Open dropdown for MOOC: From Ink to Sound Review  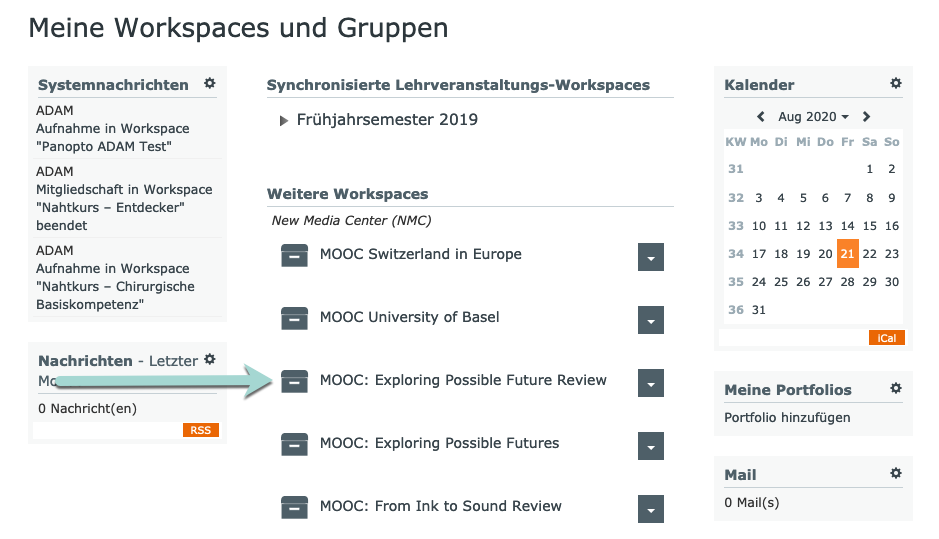click(650, 510)
